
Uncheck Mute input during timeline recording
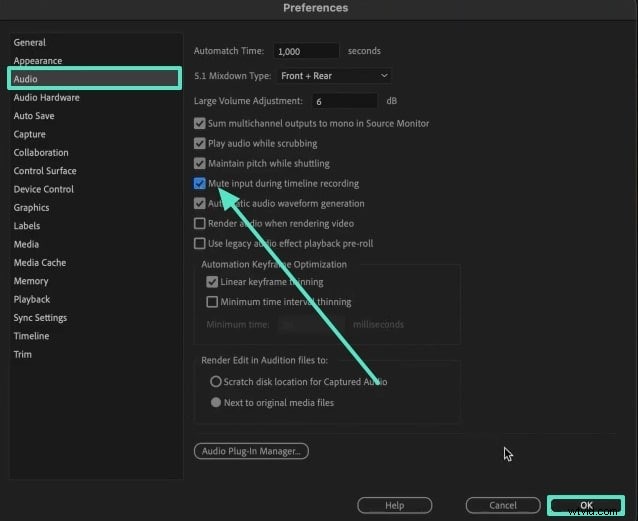[x=200, y=183]
